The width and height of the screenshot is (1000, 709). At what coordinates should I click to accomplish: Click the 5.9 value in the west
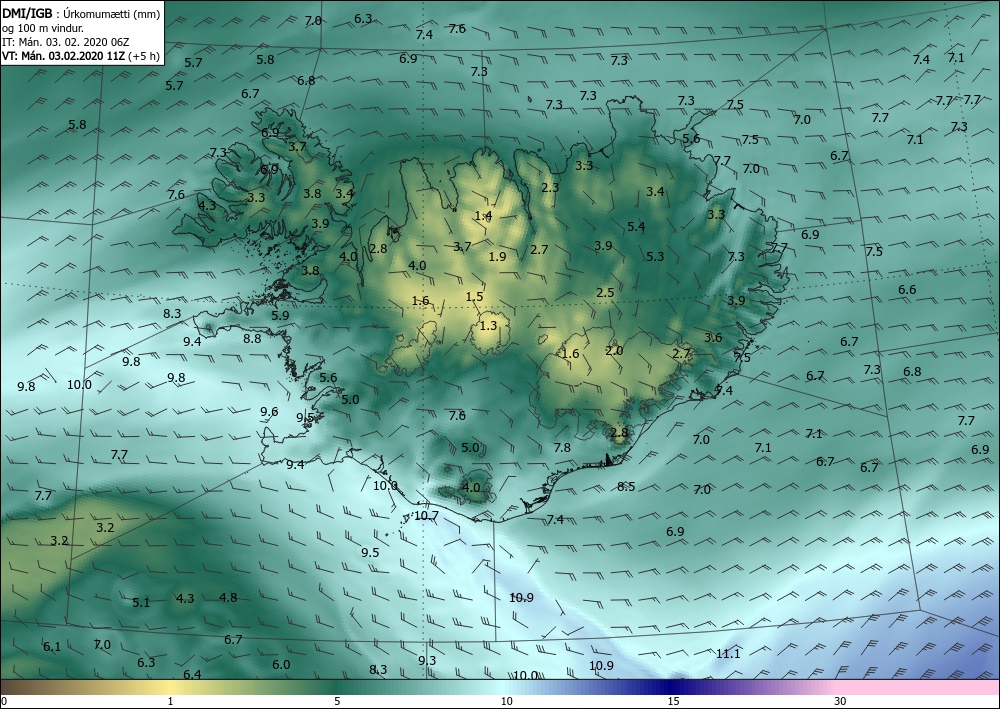(x=280, y=315)
